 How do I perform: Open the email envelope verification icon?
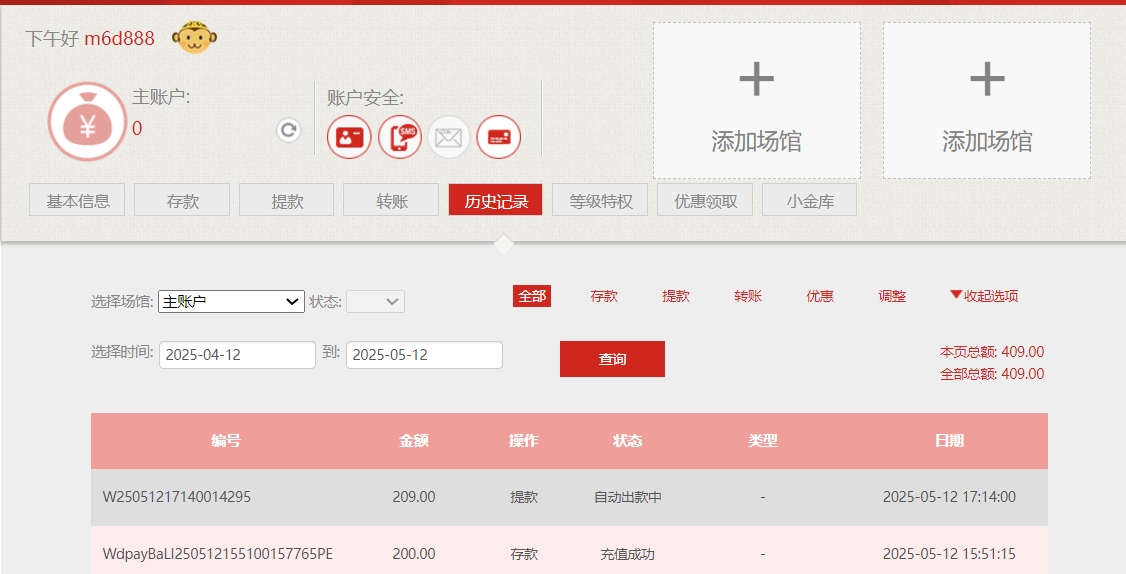coord(449,137)
